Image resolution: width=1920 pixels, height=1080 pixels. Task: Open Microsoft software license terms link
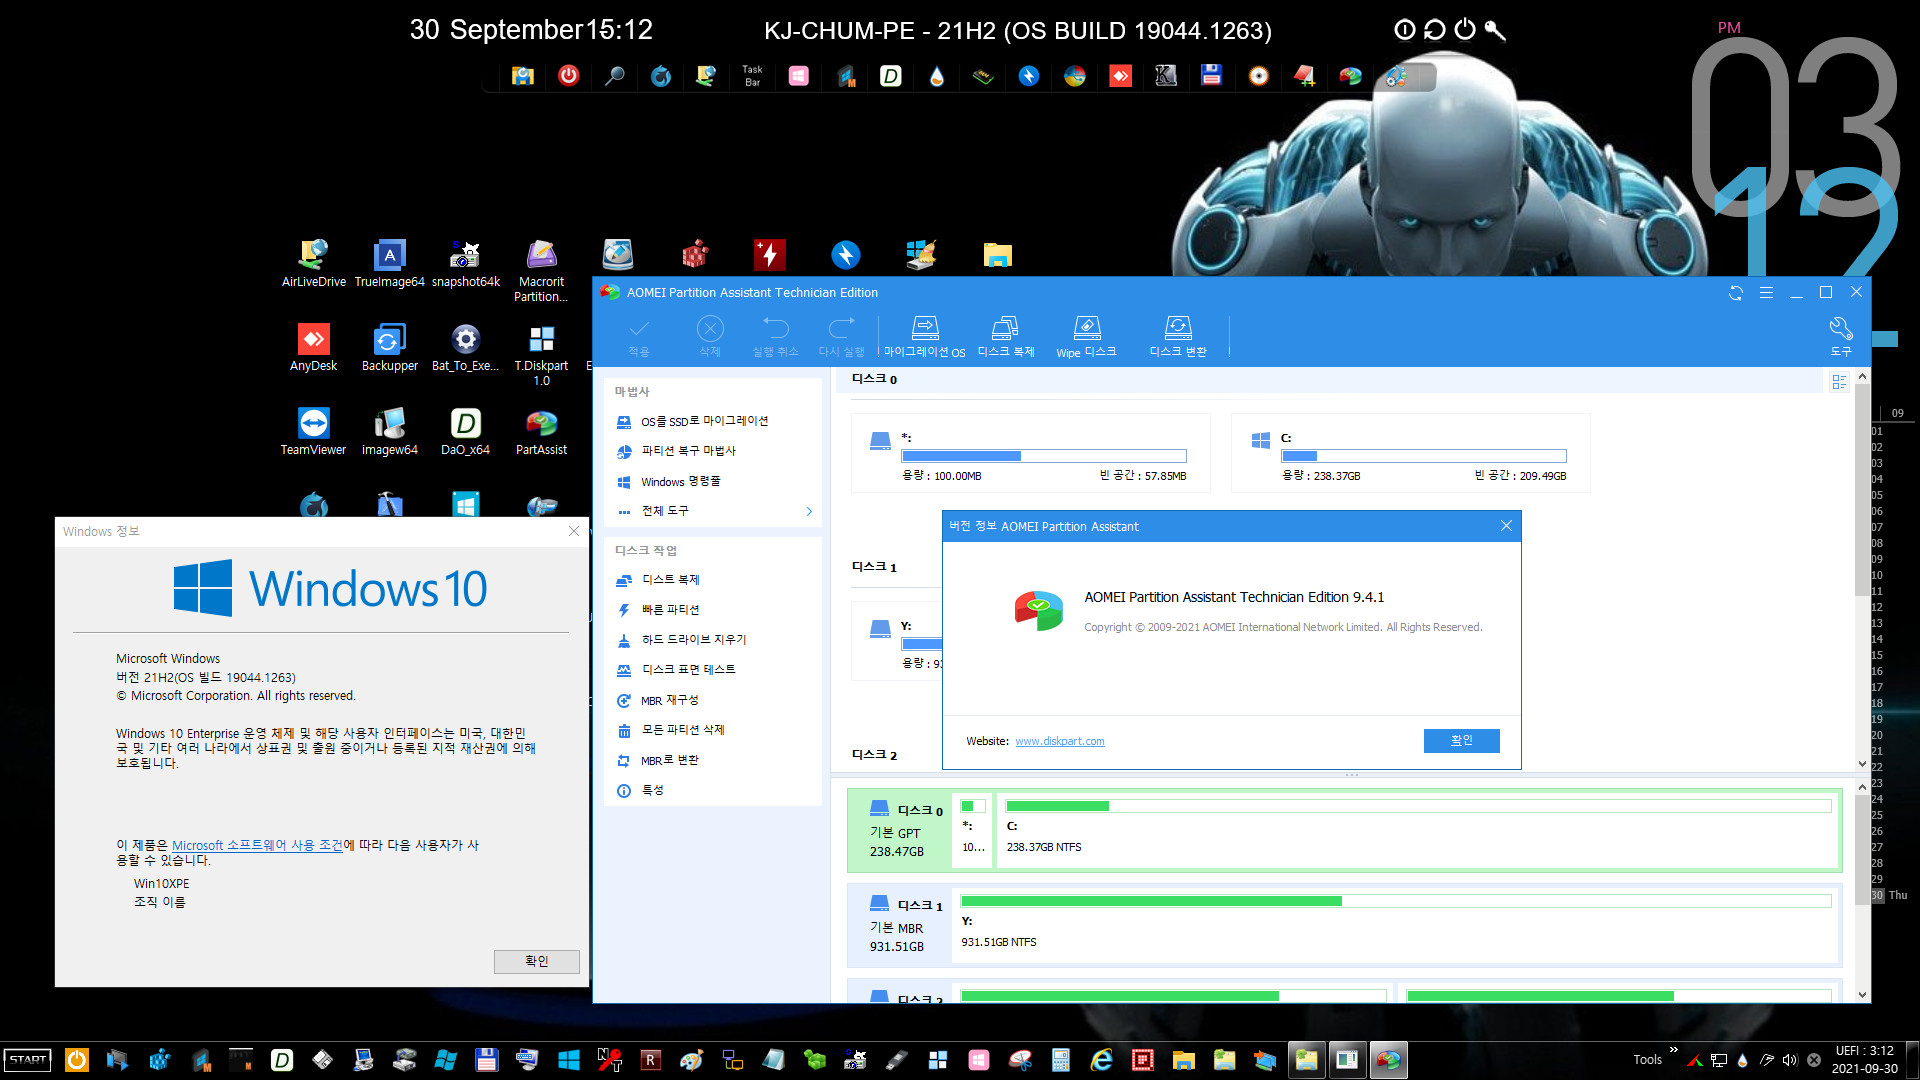point(257,845)
